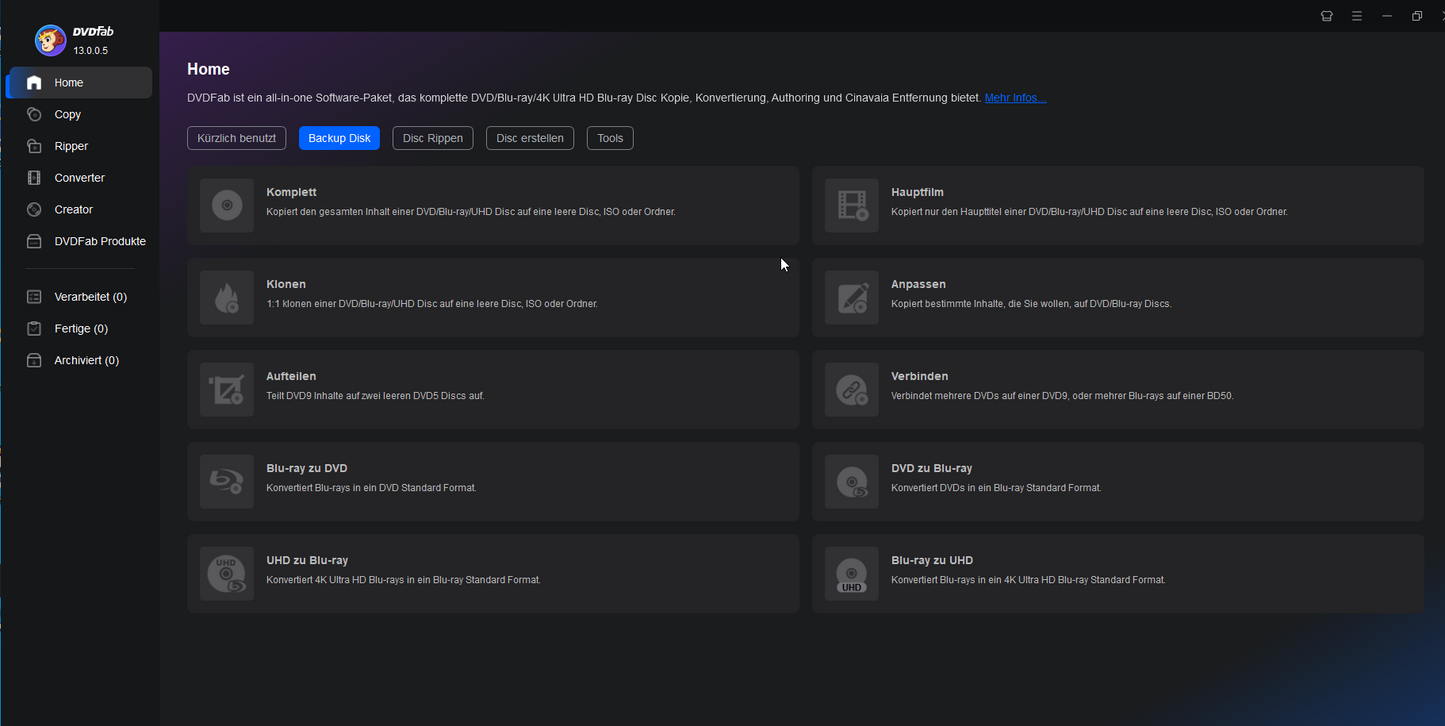Open the Disc erstellen tab

530,138
